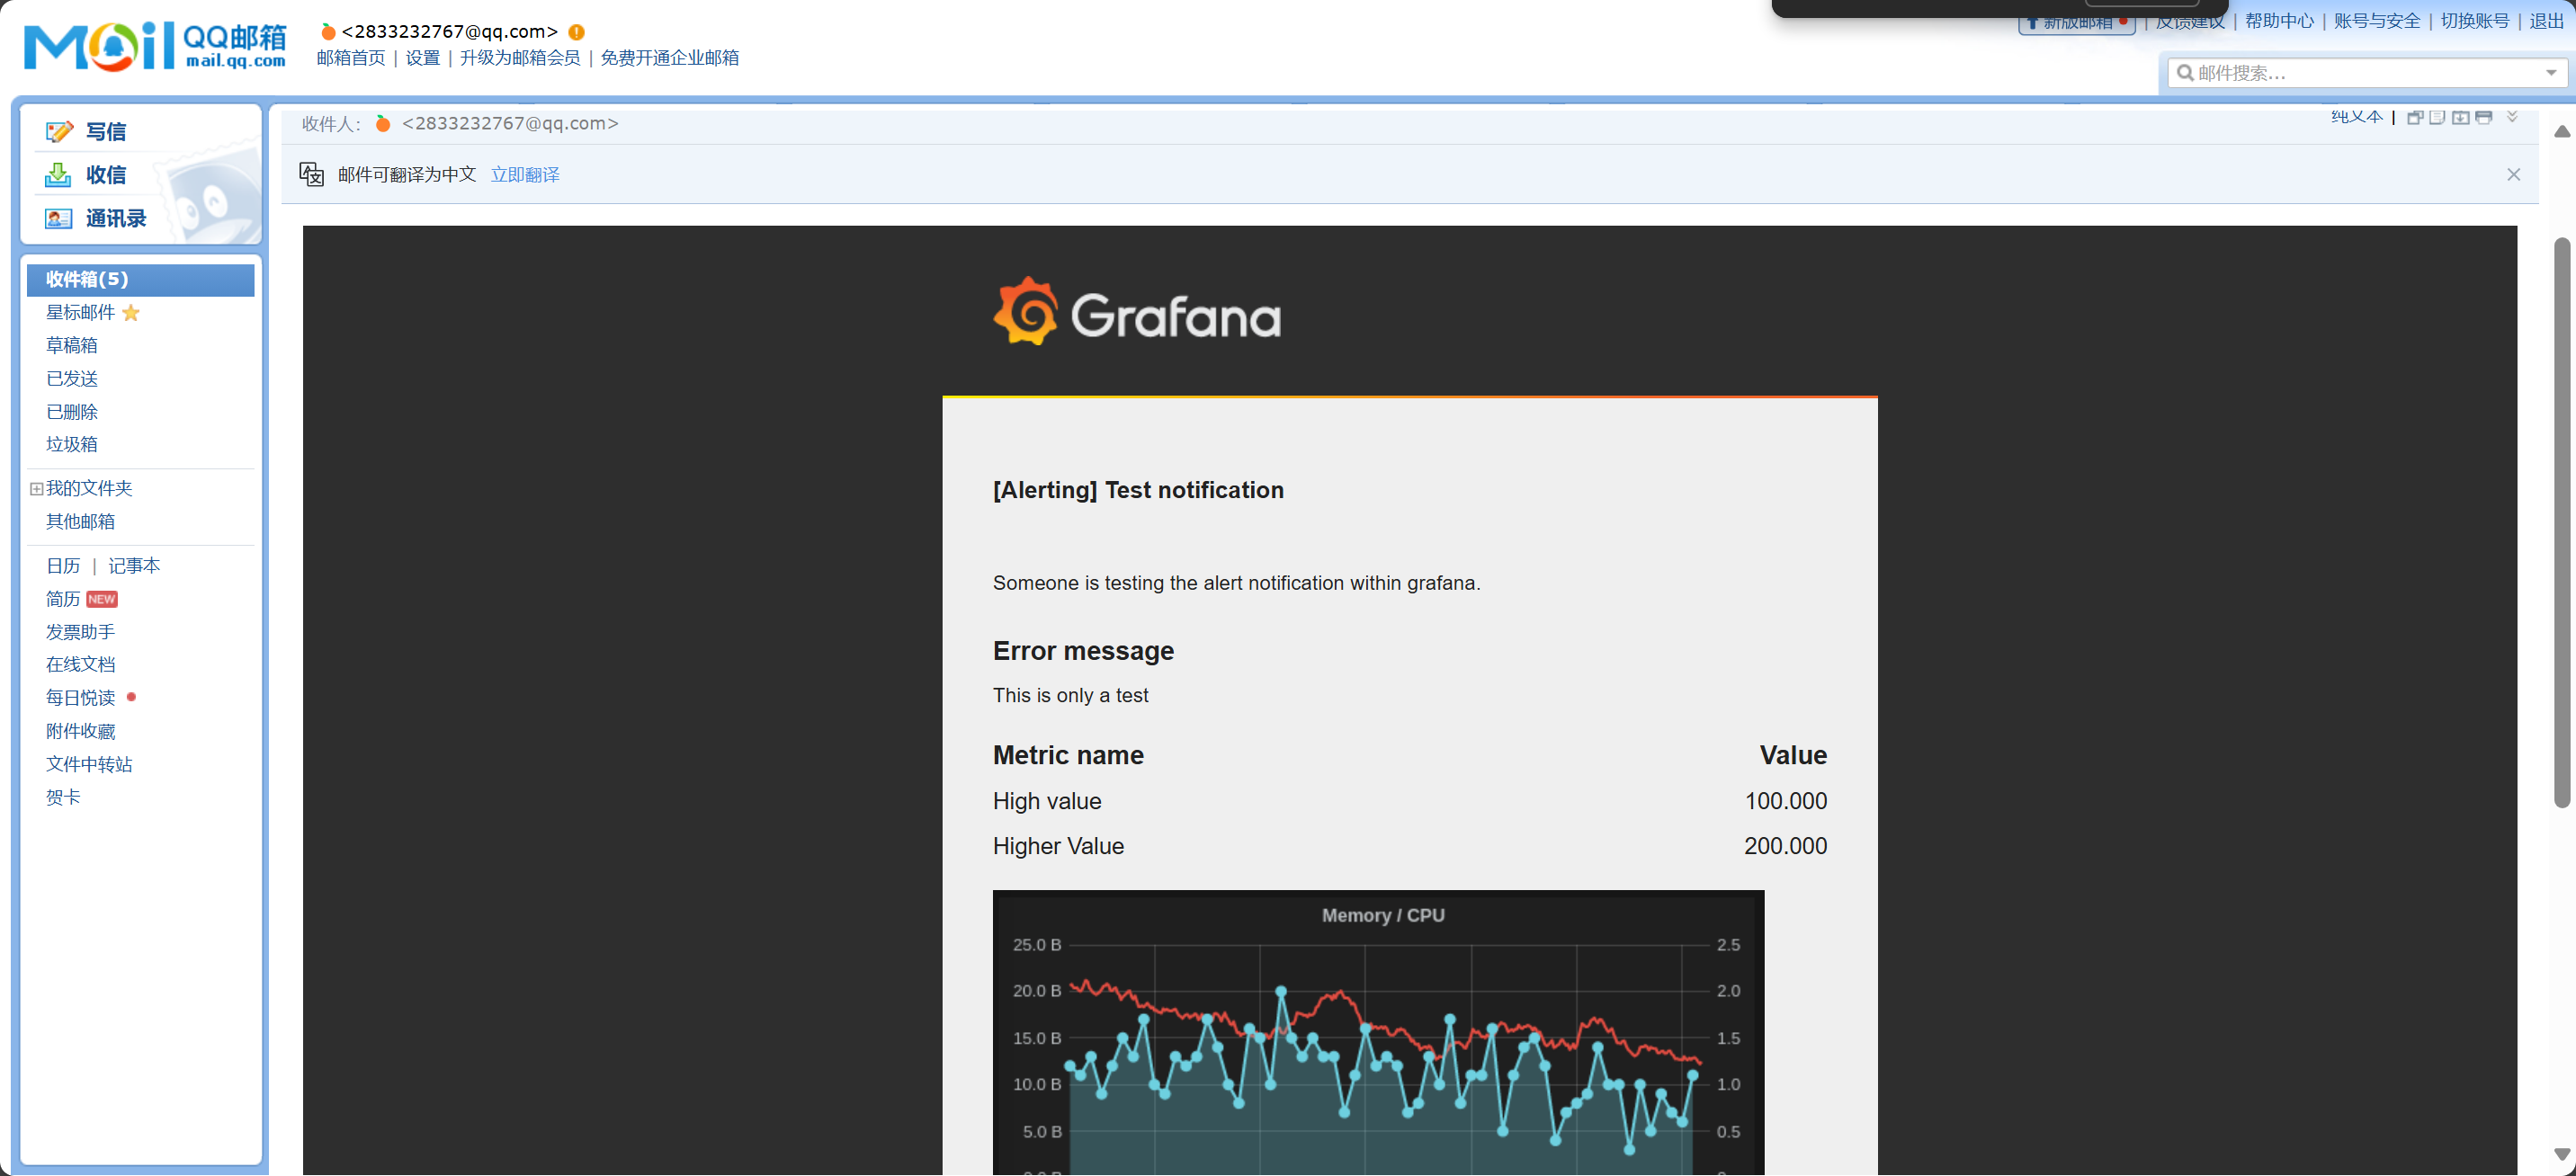The image size is (2576, 1176).
Task: Open the mail search options dropdown arrow
Action: [2550, 73]
